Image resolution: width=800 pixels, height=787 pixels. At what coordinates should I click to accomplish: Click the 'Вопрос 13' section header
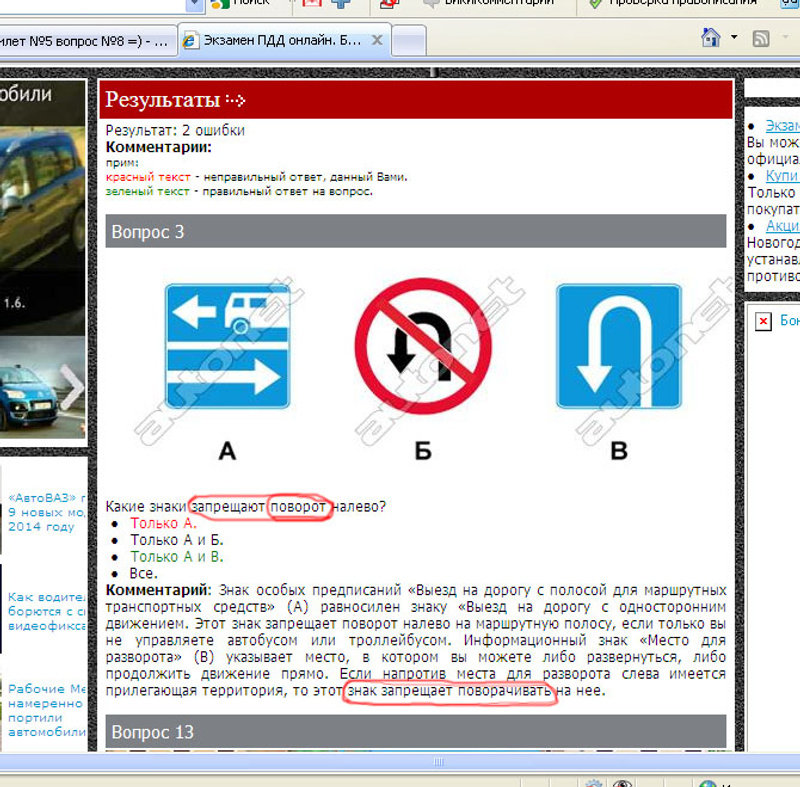(x=416, y=732)
